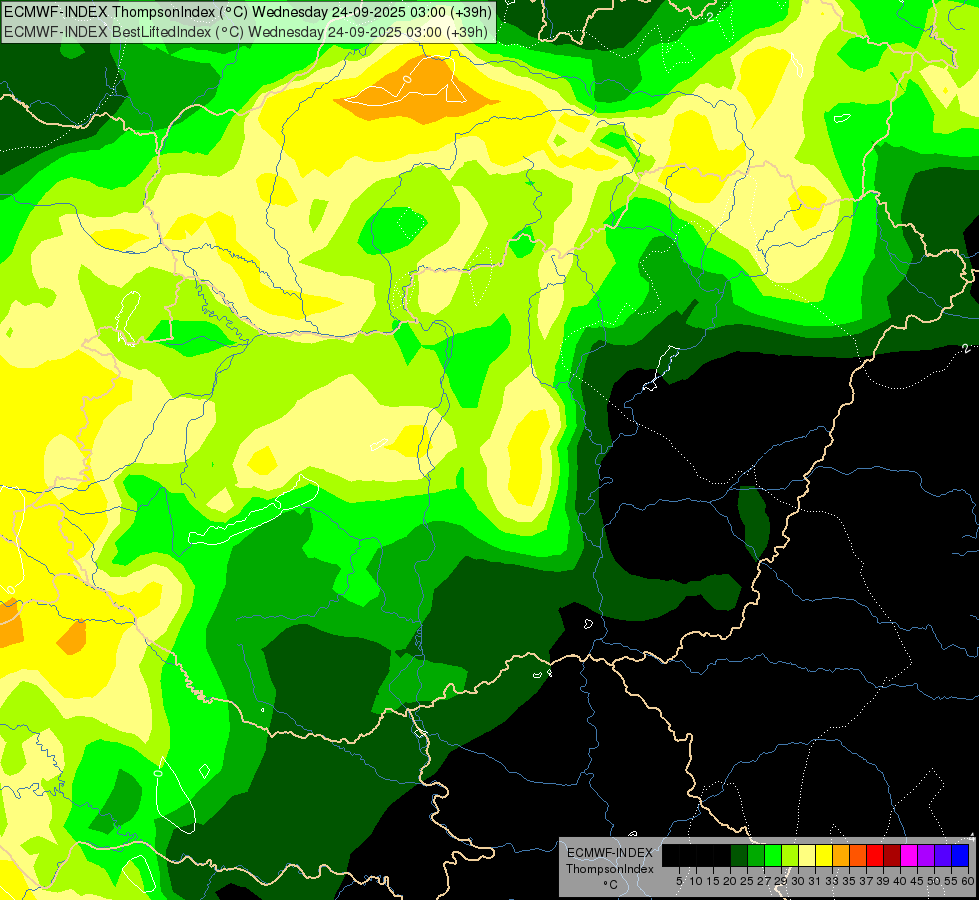
Task: Click the black swatch between 15 and 20
Action: [722, 855]
